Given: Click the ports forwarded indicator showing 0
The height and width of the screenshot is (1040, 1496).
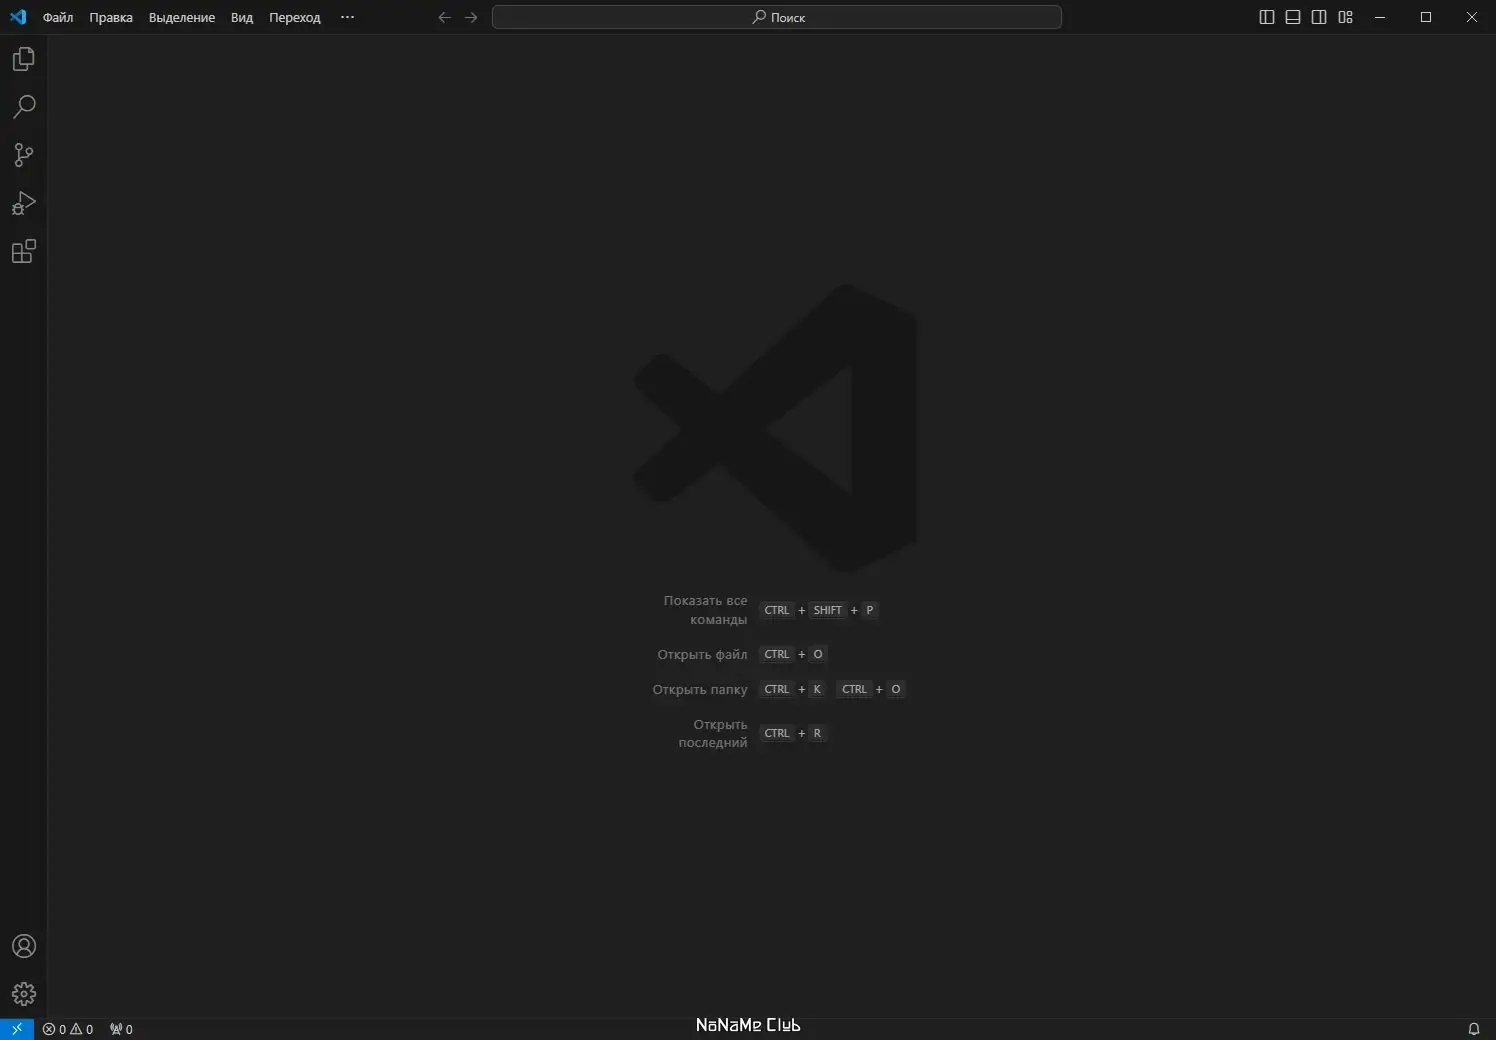Looking at the screenshot, I should pos(121,1029).
